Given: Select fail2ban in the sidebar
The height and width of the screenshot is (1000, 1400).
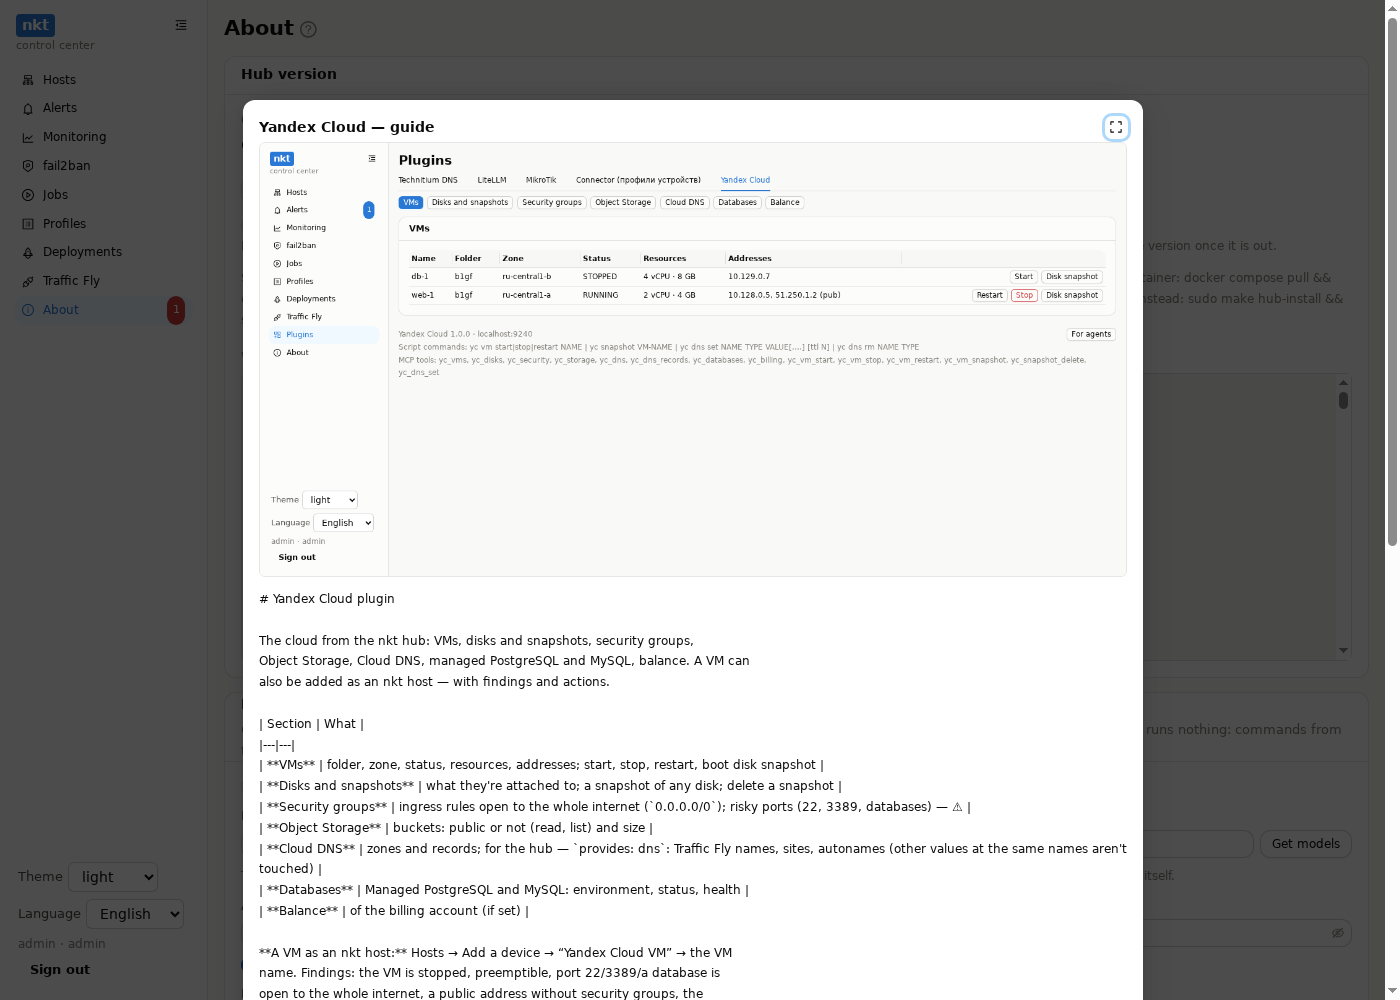Looking at the screenshot, I should pos(102,166).
